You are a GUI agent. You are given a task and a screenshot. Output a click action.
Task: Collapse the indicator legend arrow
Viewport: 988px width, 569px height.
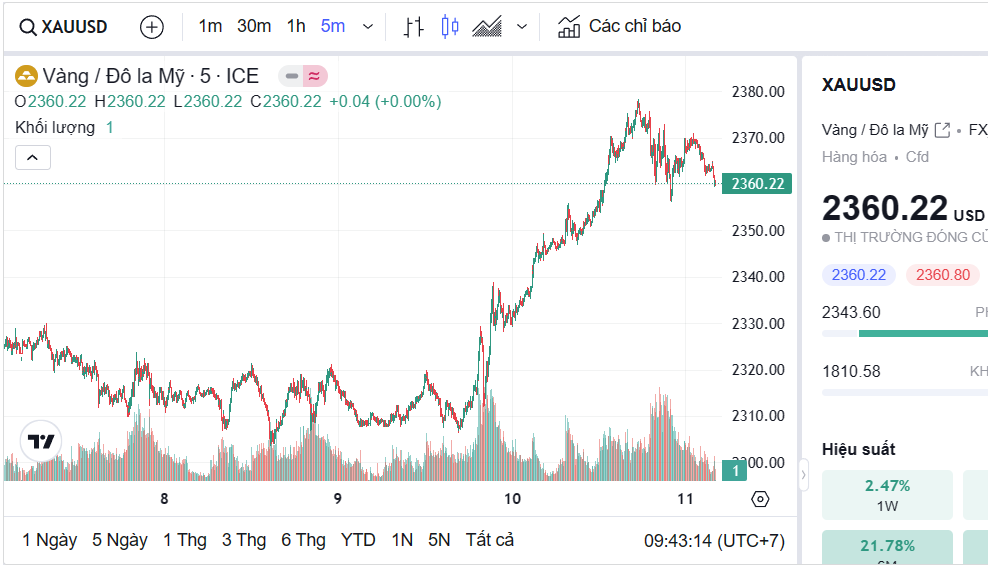point(33,158)
